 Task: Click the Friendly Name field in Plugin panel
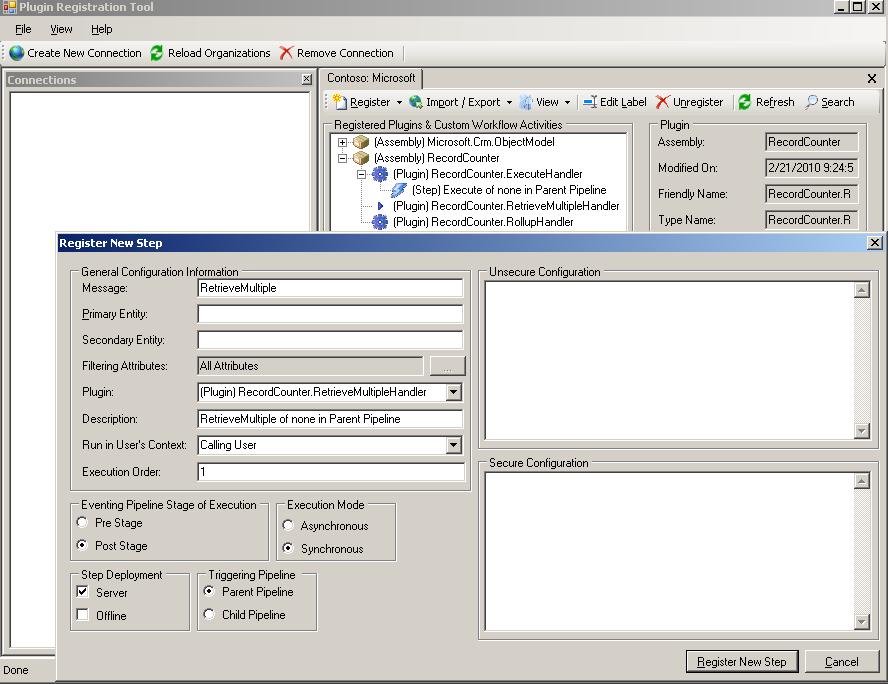click(812, 194)
